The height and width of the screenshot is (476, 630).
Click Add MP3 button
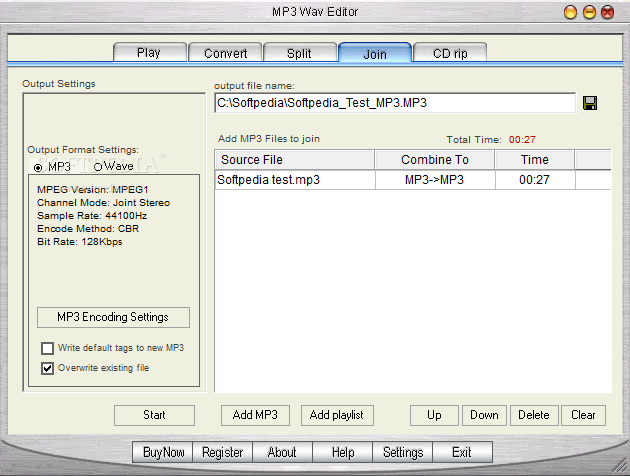pyautogui.click(x=255, y=415)
